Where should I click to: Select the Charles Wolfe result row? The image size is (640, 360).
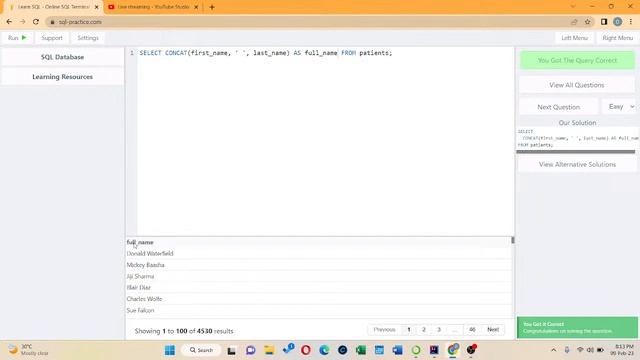coord(318,299)
